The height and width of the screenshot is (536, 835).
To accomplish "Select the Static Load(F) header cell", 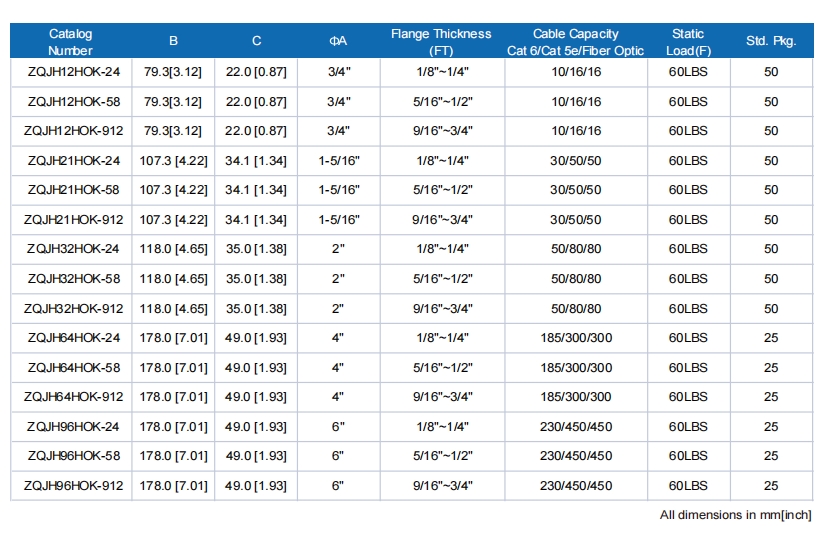I will pos(688,42).
